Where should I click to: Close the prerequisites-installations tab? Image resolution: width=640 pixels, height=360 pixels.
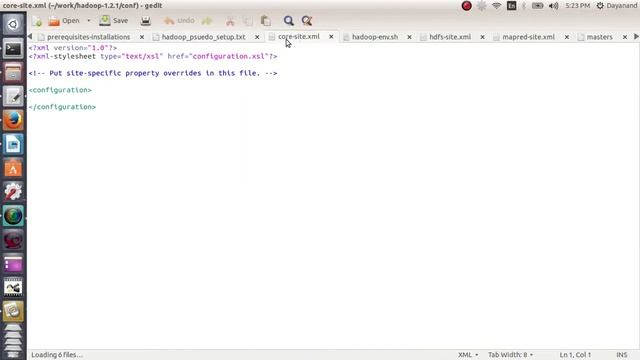142,37
